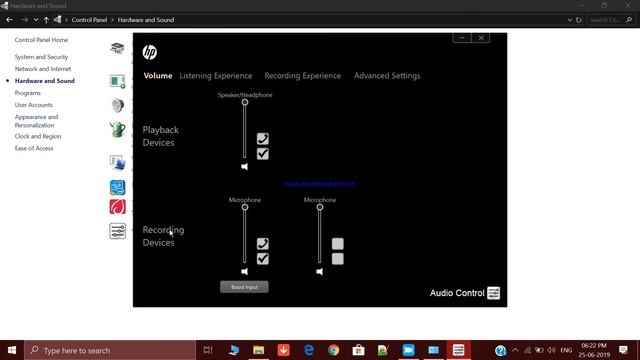Switch to the Recording Experience tab
This screenshot has width=640, height=360.
(302, 76)
